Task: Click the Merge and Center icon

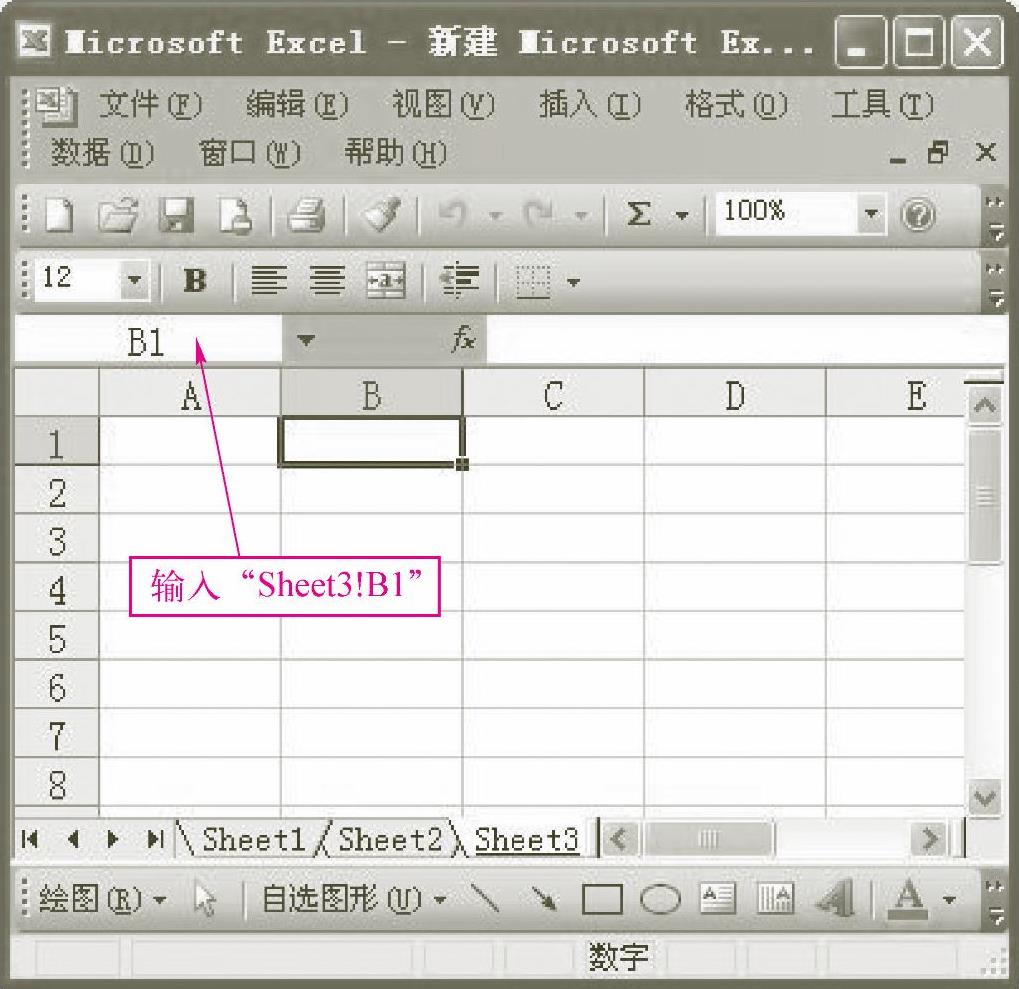Action: coord(386,281)
